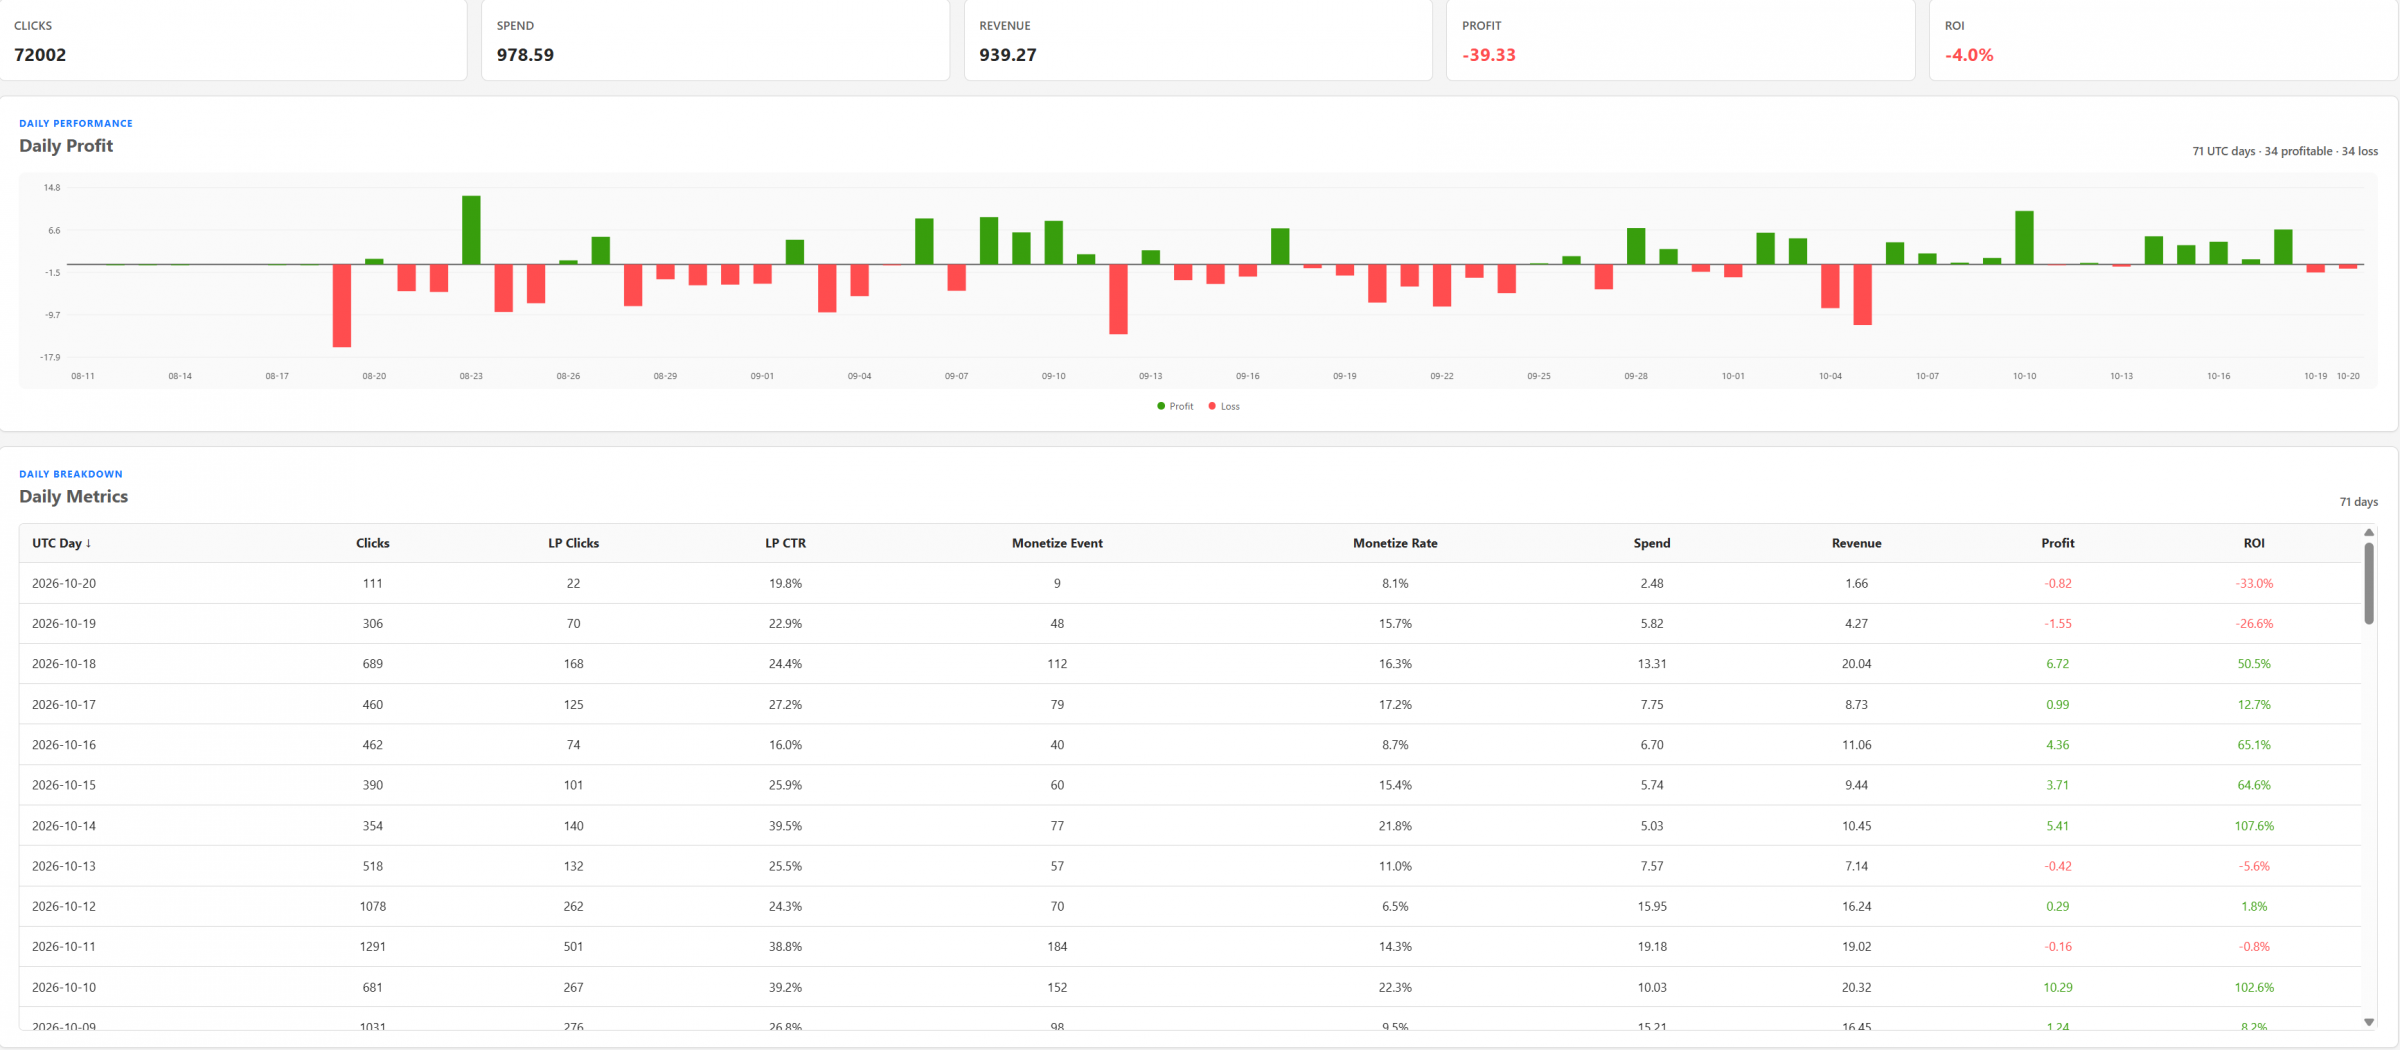
Task: Click spend value 15.95 in 2026-10-12 row
Action: (x=1652, y=906)
